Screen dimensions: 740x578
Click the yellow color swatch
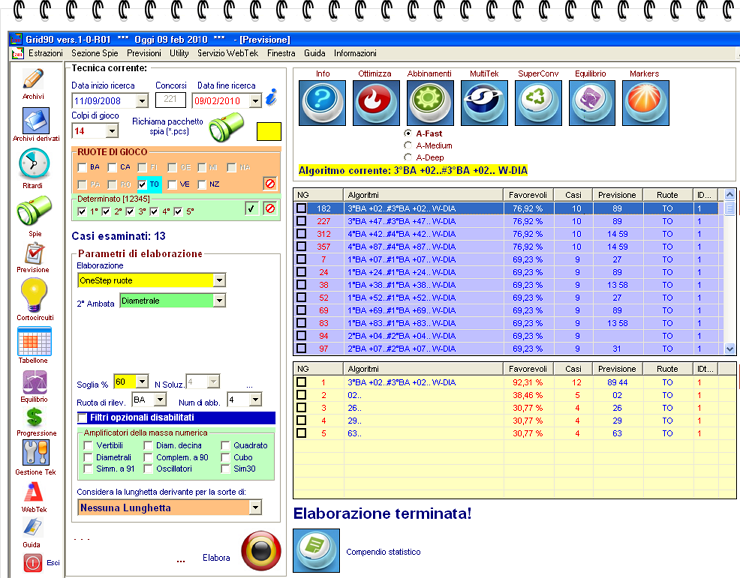269,131
